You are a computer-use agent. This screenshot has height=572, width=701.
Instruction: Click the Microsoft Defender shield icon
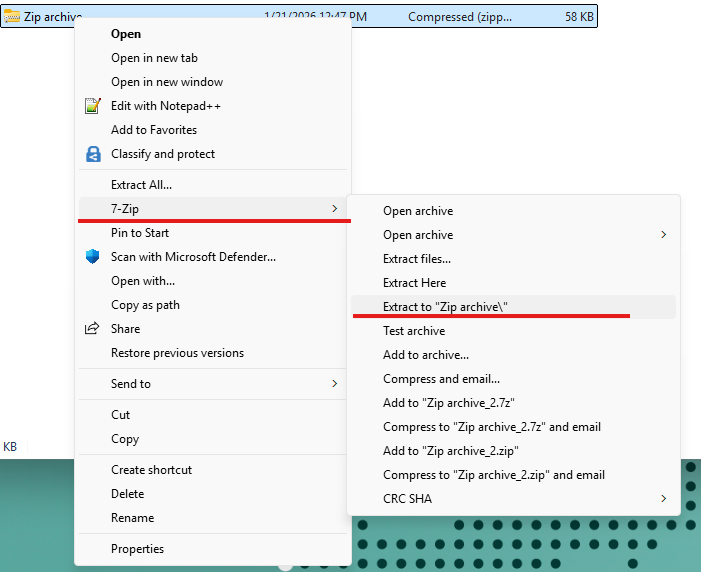pos(93,257)
